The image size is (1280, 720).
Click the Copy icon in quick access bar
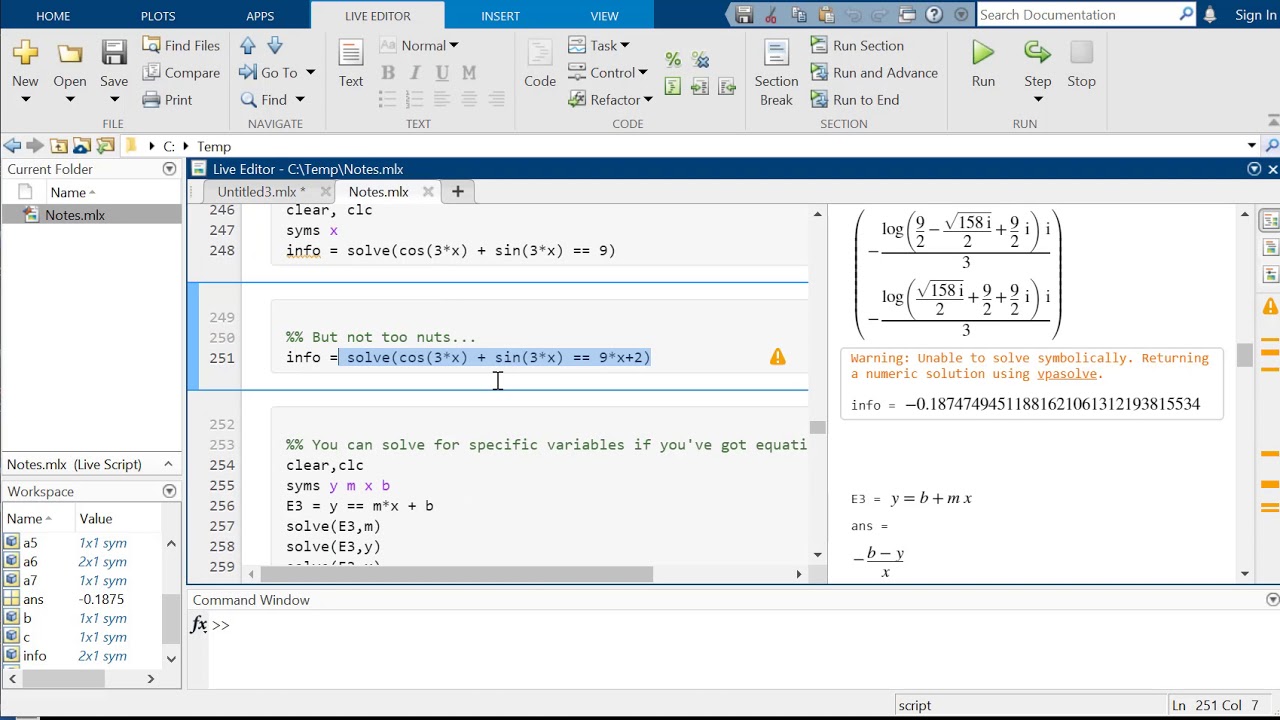point(798,15)
